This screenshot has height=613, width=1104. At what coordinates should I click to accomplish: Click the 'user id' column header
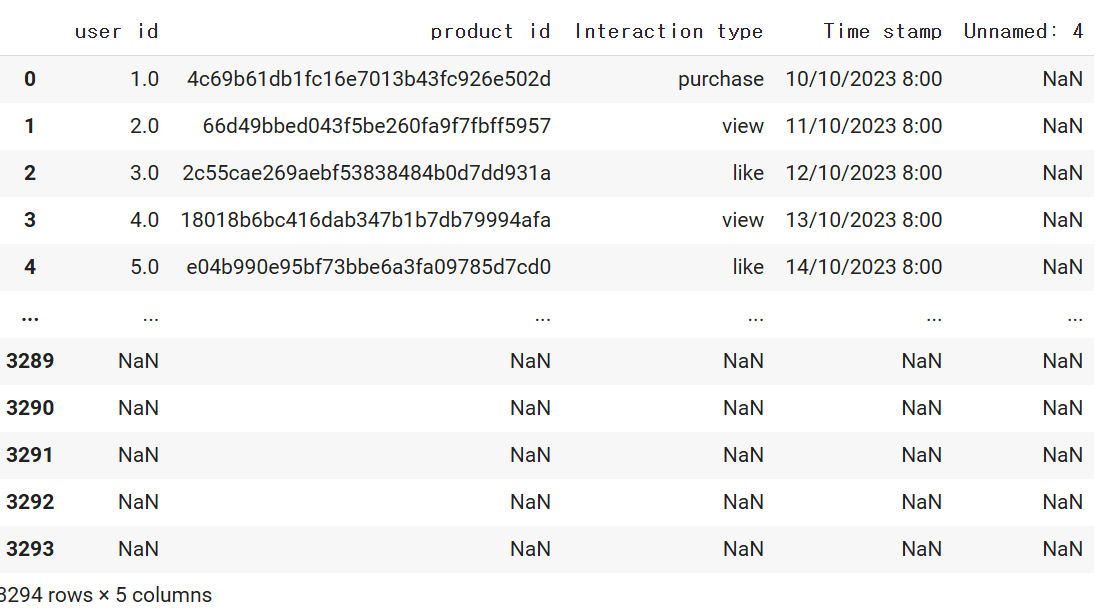[116, 31]
